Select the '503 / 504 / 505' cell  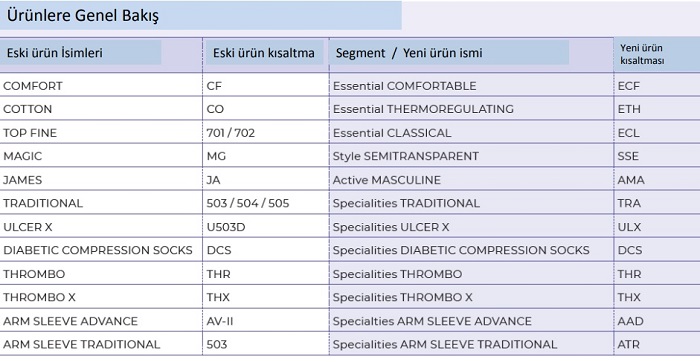point(266,203)
